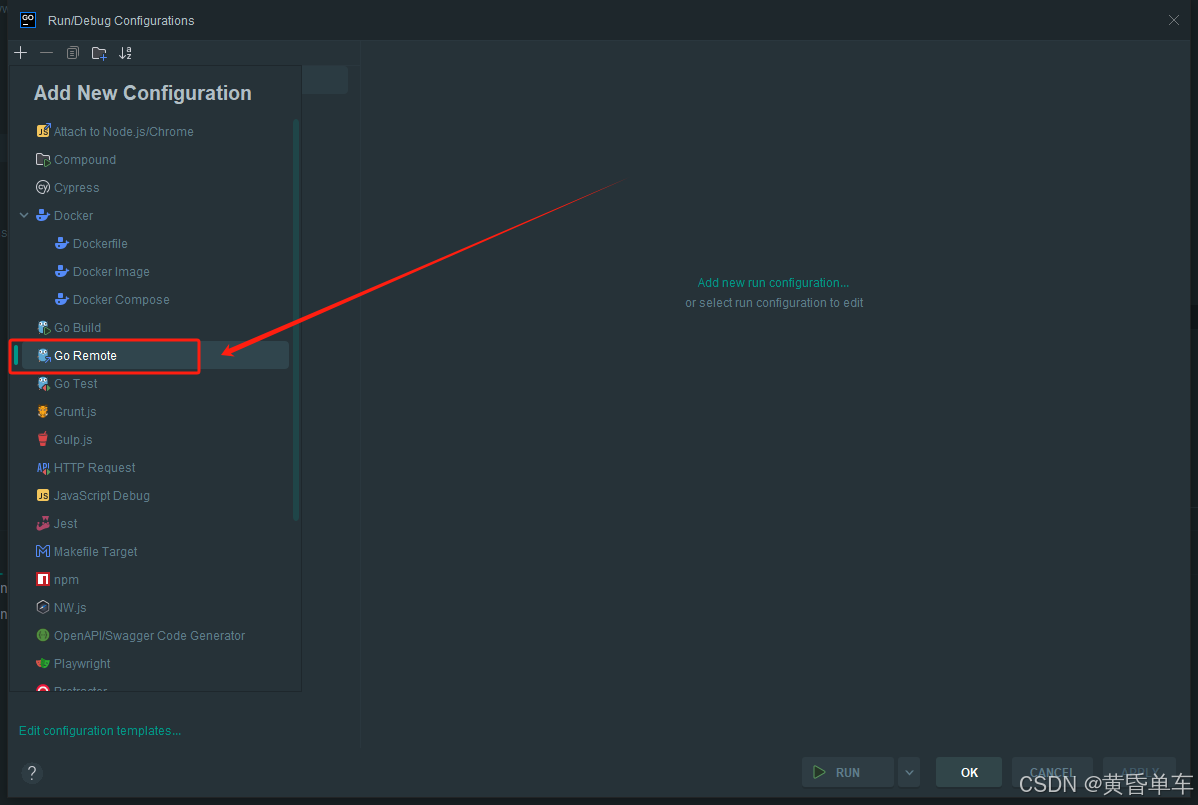Select the HTTP Request API icon
1198x805 pixels.
(43, 467)
